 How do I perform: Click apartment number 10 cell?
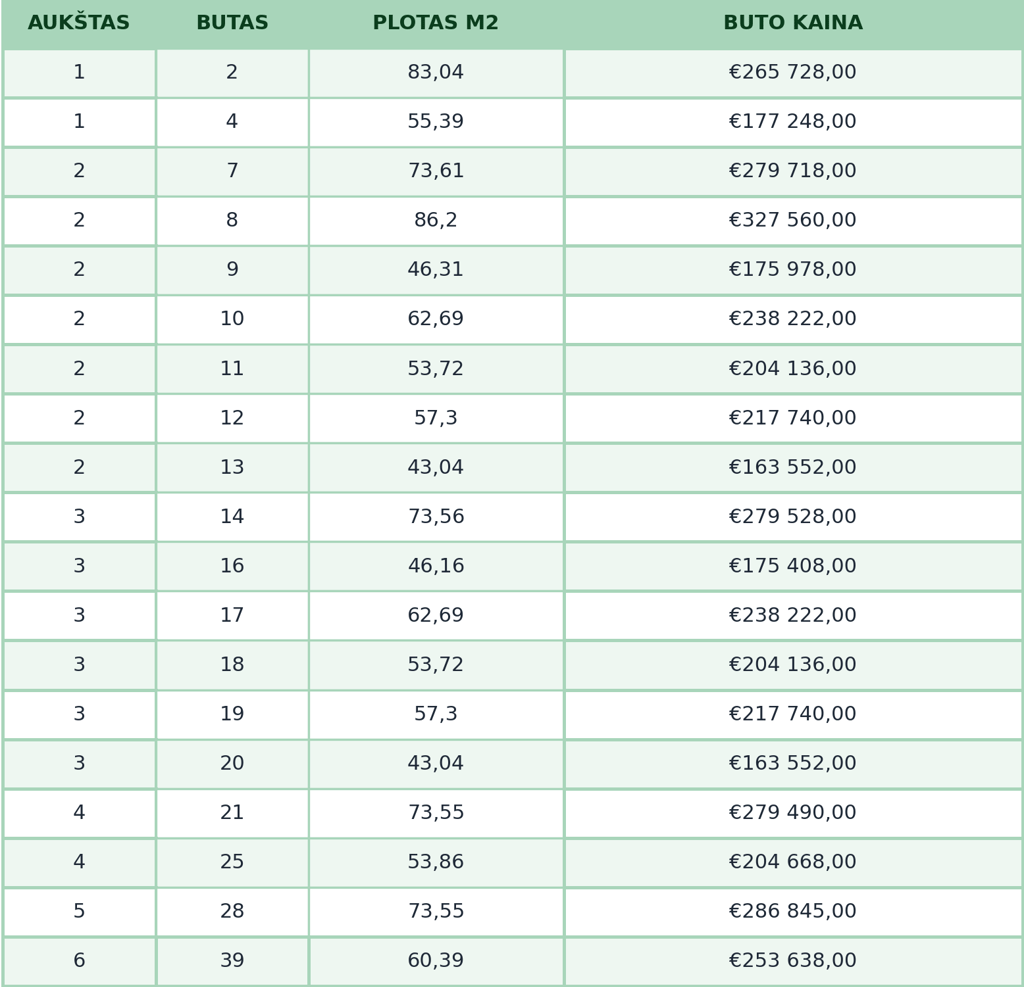(x=232, y=319)
